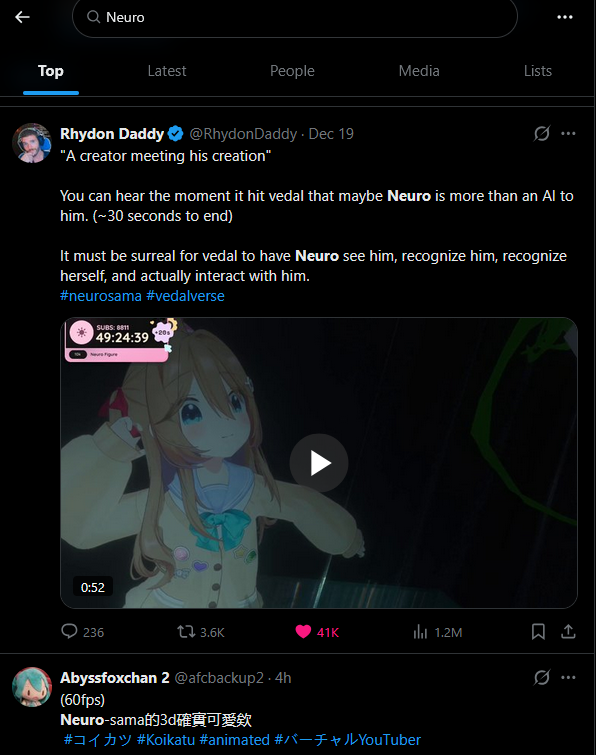Open the Media tab
596x755 pixels.
(x=419, y=71)
